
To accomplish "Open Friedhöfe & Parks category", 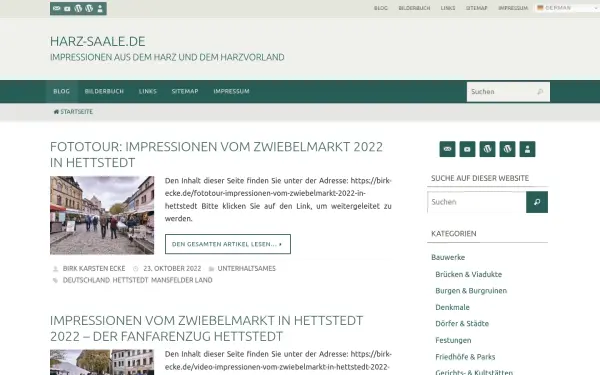I will (x=465, y=357).
